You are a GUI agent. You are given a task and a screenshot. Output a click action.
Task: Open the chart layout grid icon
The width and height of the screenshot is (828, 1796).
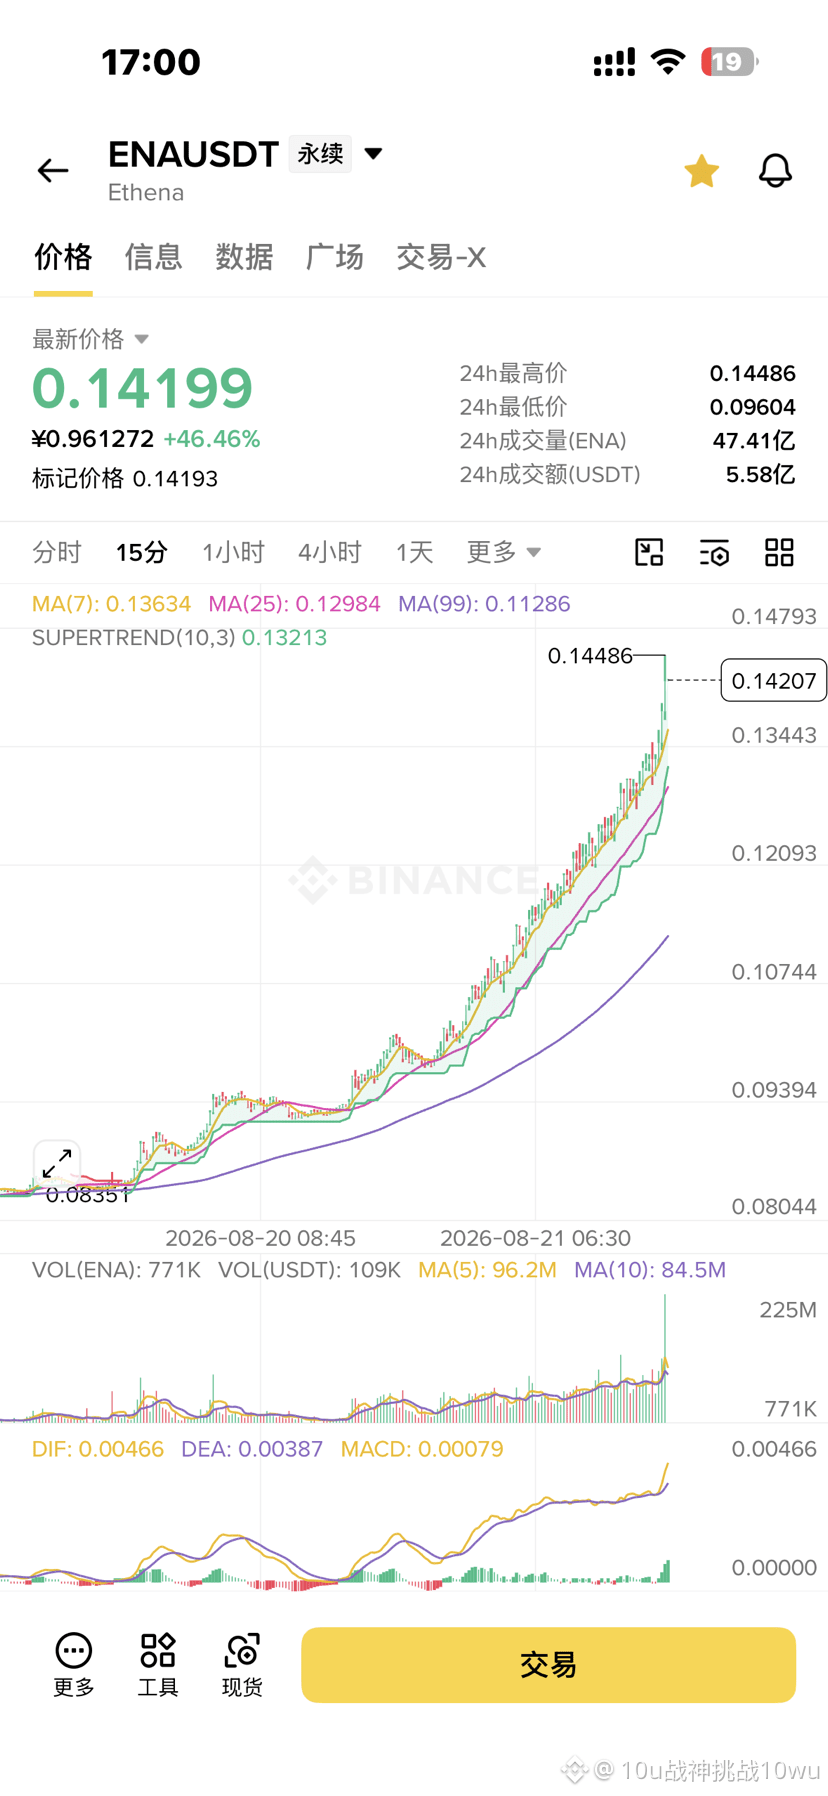(779, 552)
